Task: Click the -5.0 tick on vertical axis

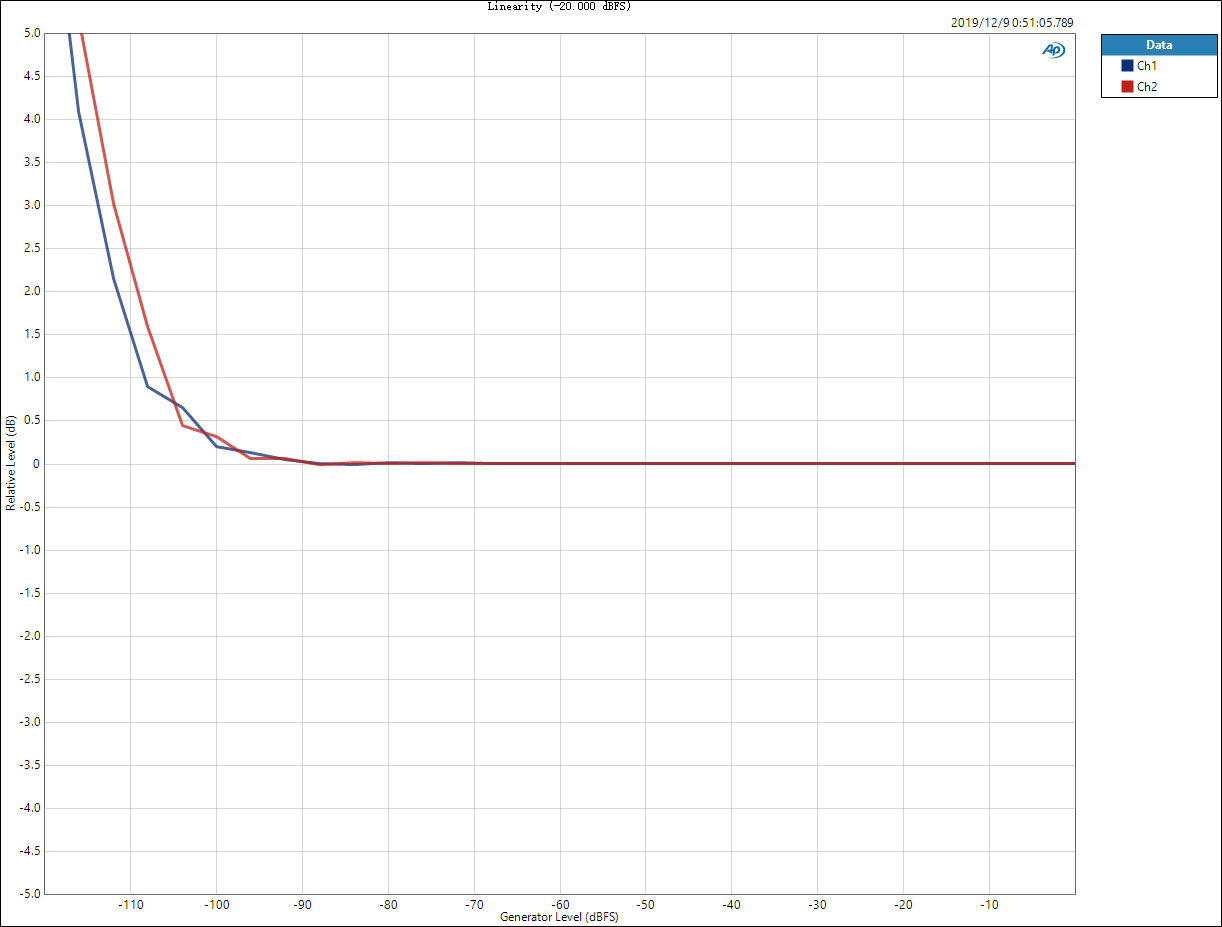Action: coord(30,894)
